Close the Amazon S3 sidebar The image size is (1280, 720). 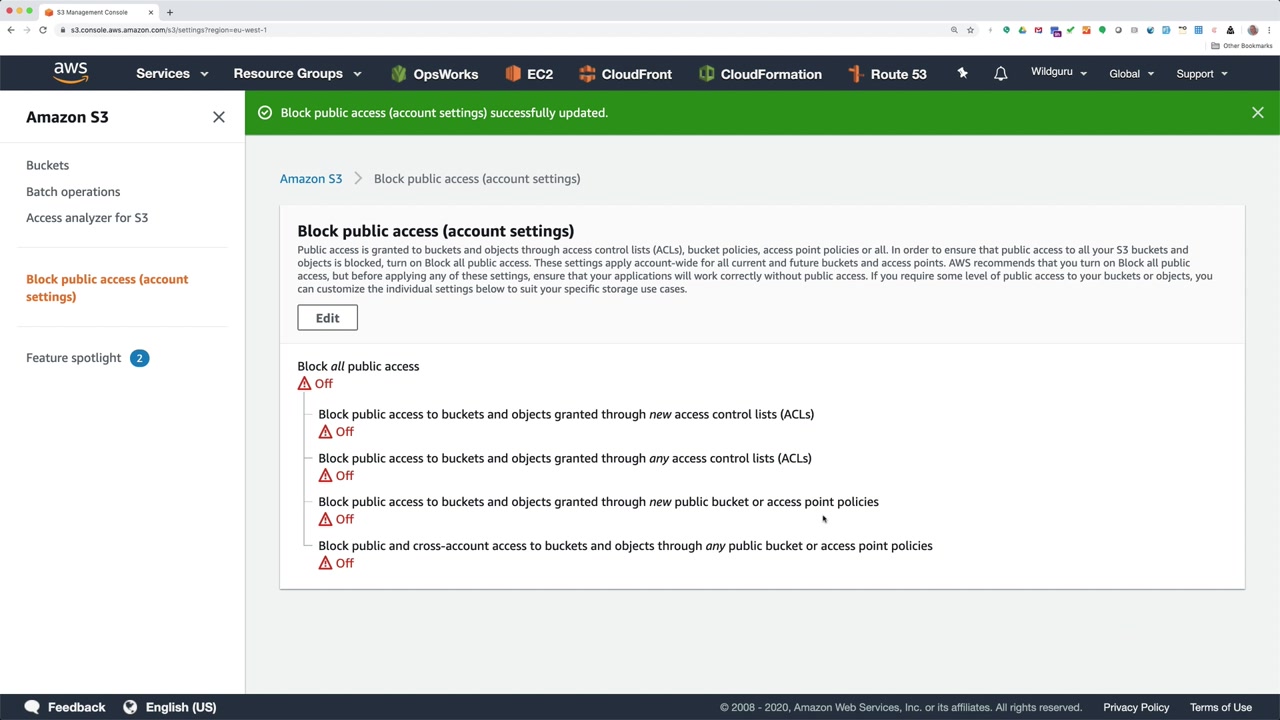(x=219, y=117)
